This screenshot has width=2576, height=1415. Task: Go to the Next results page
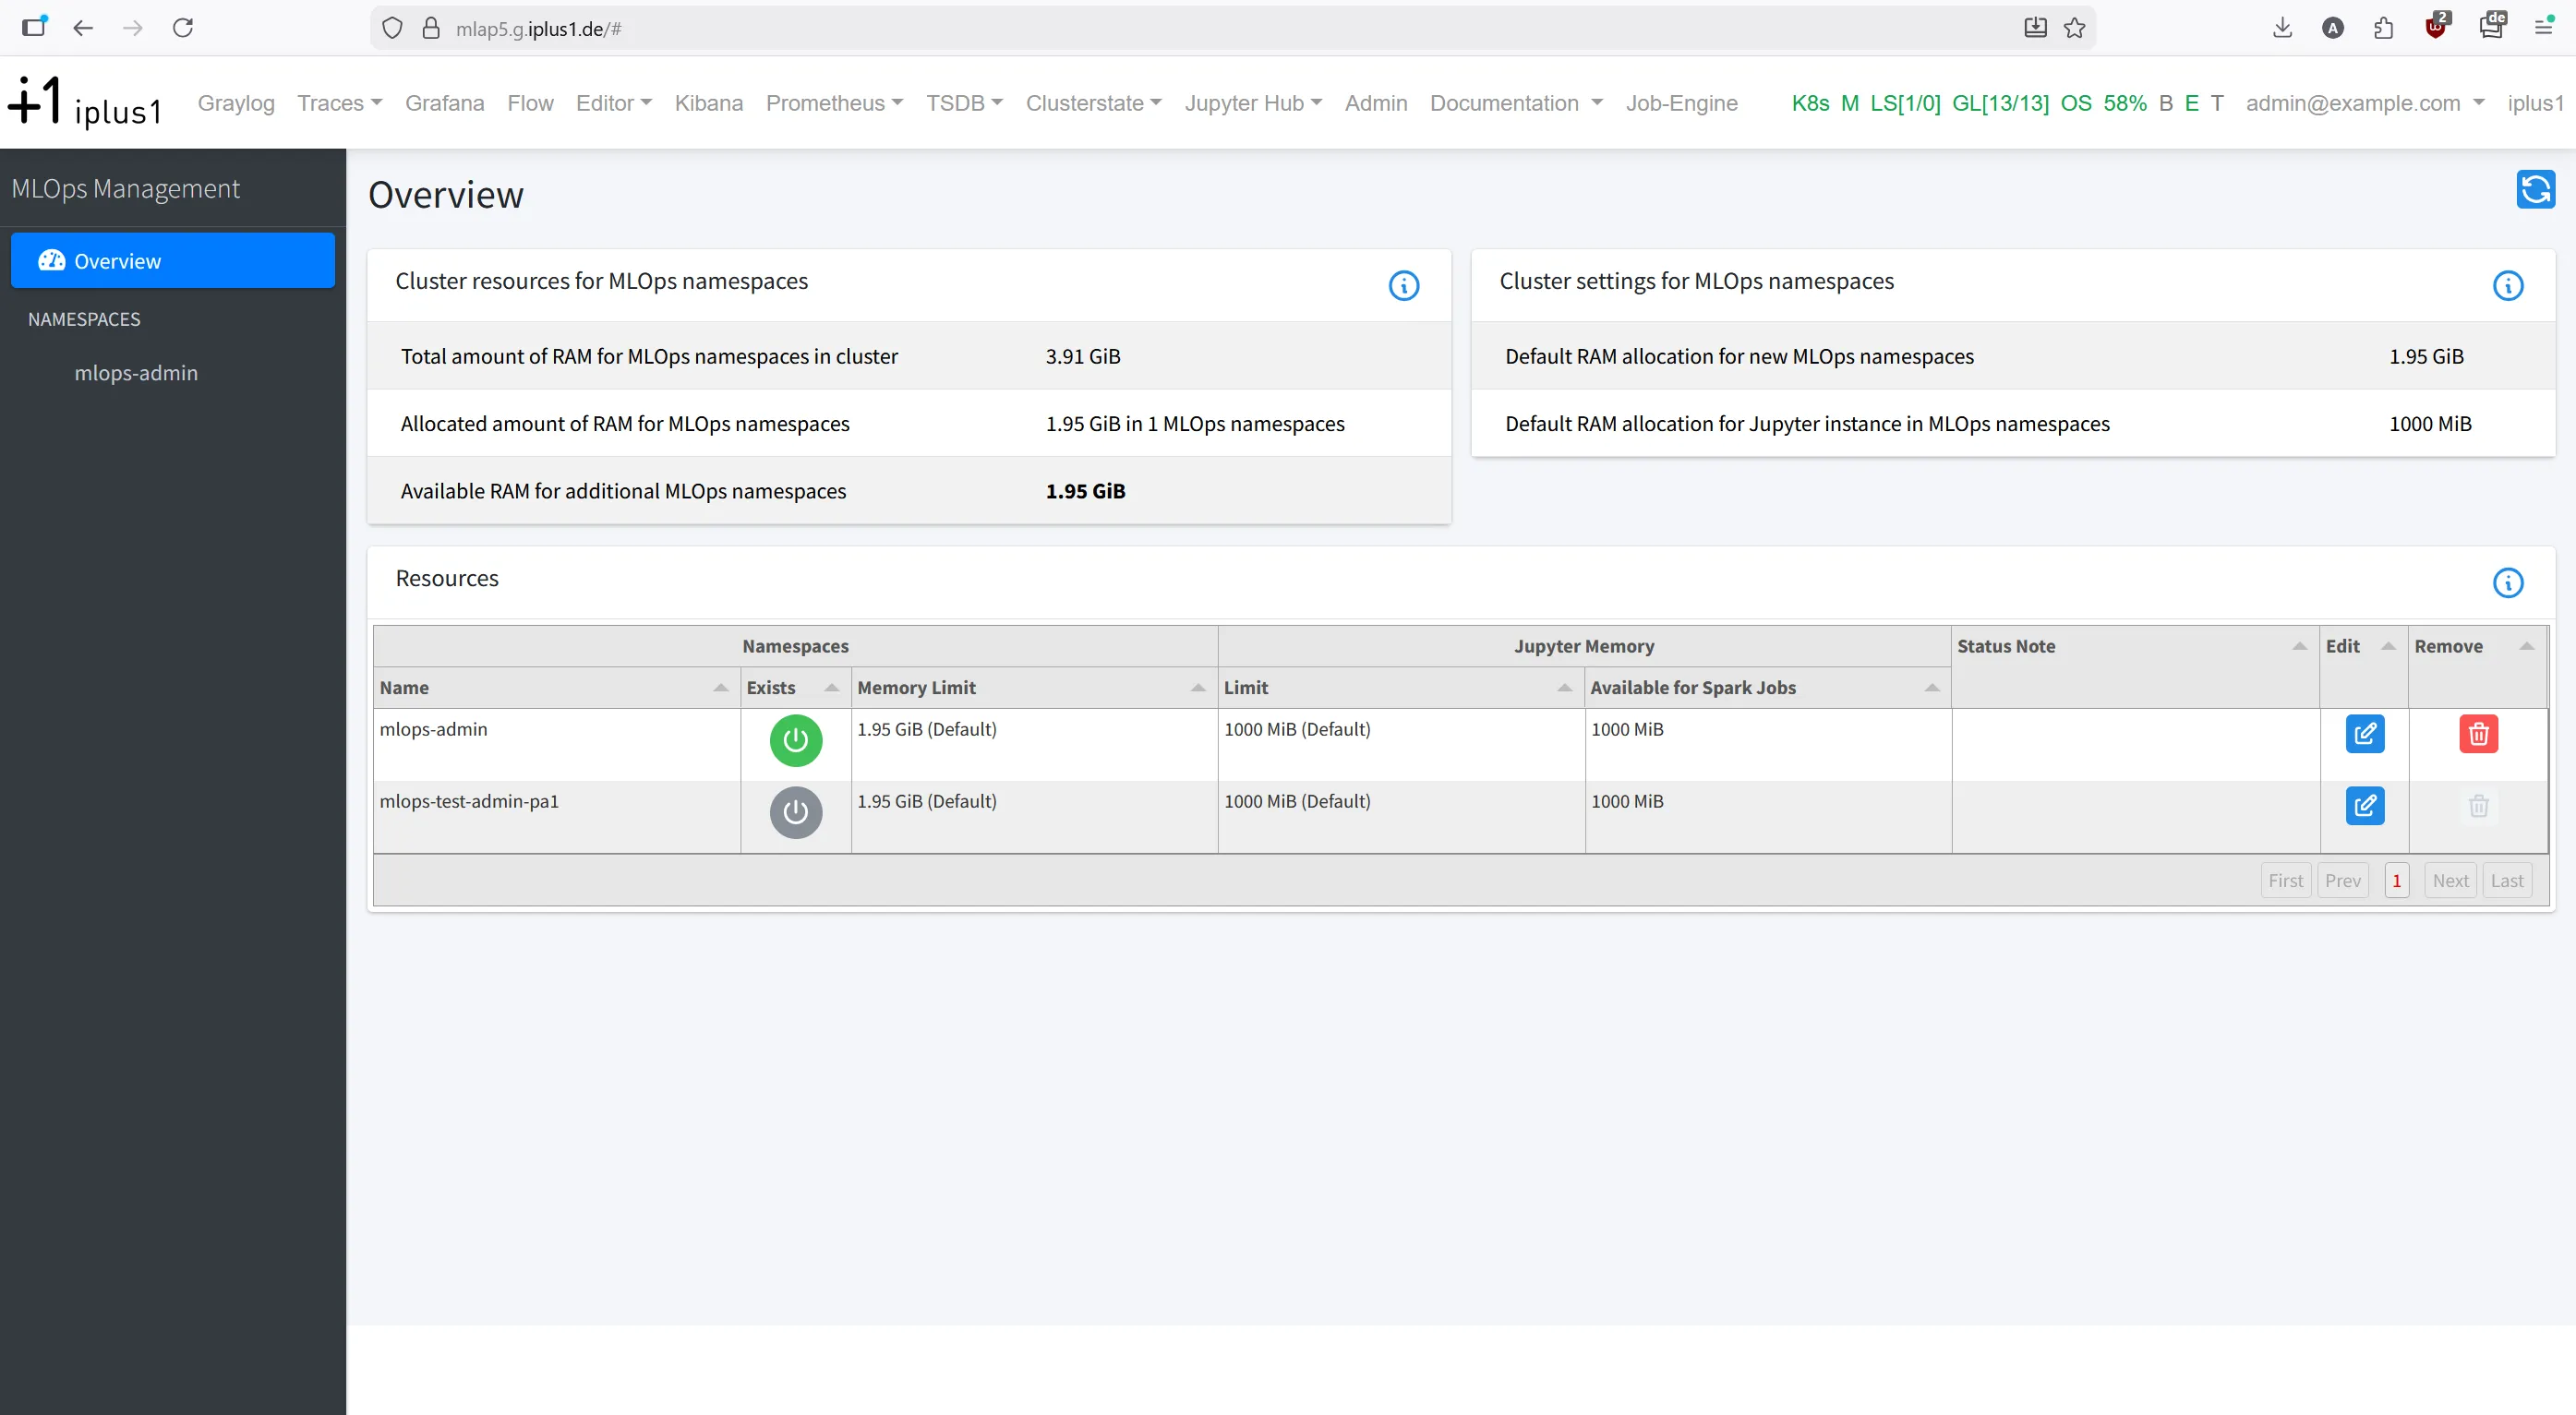(x=2450, y=880)
